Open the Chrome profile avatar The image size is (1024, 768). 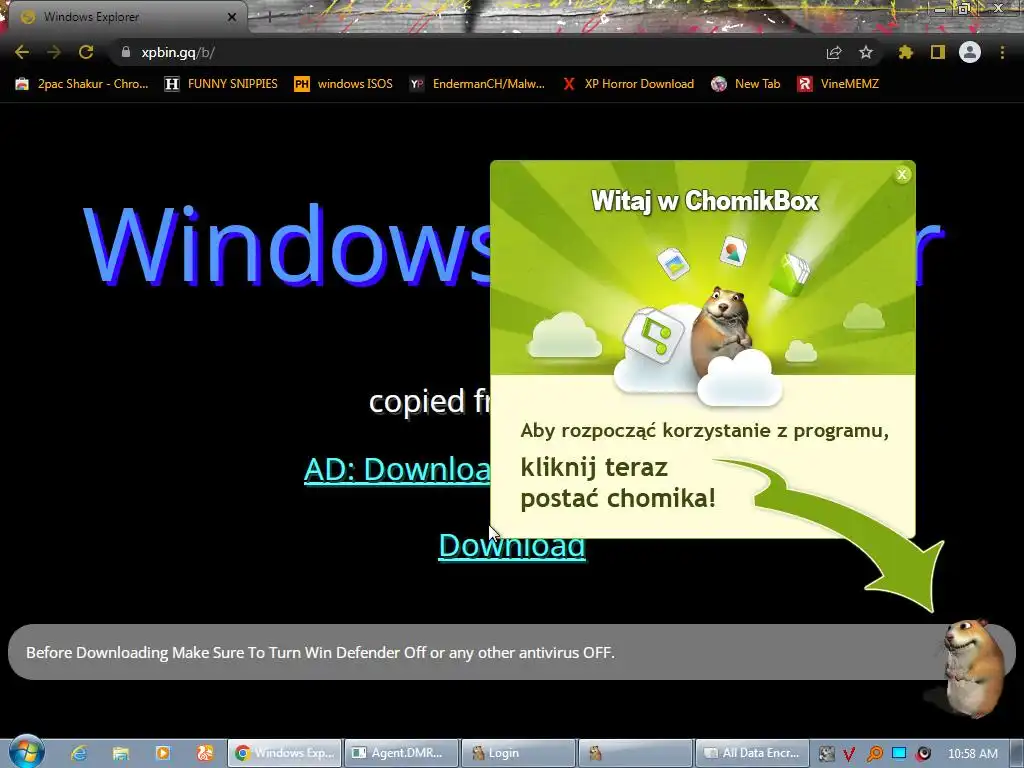pos(970,52)
